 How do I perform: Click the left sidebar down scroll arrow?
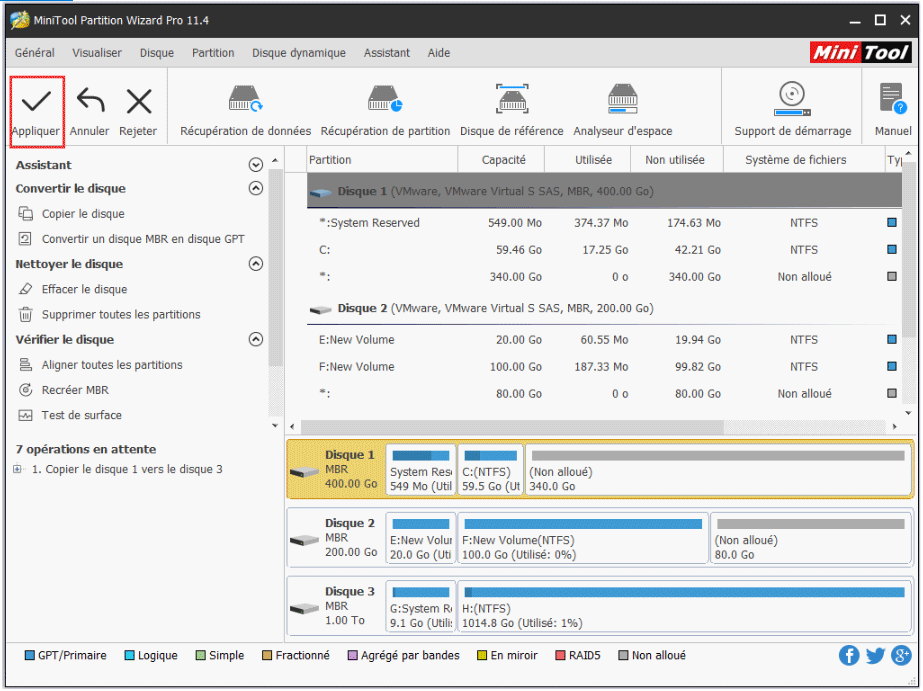point(275,426)
